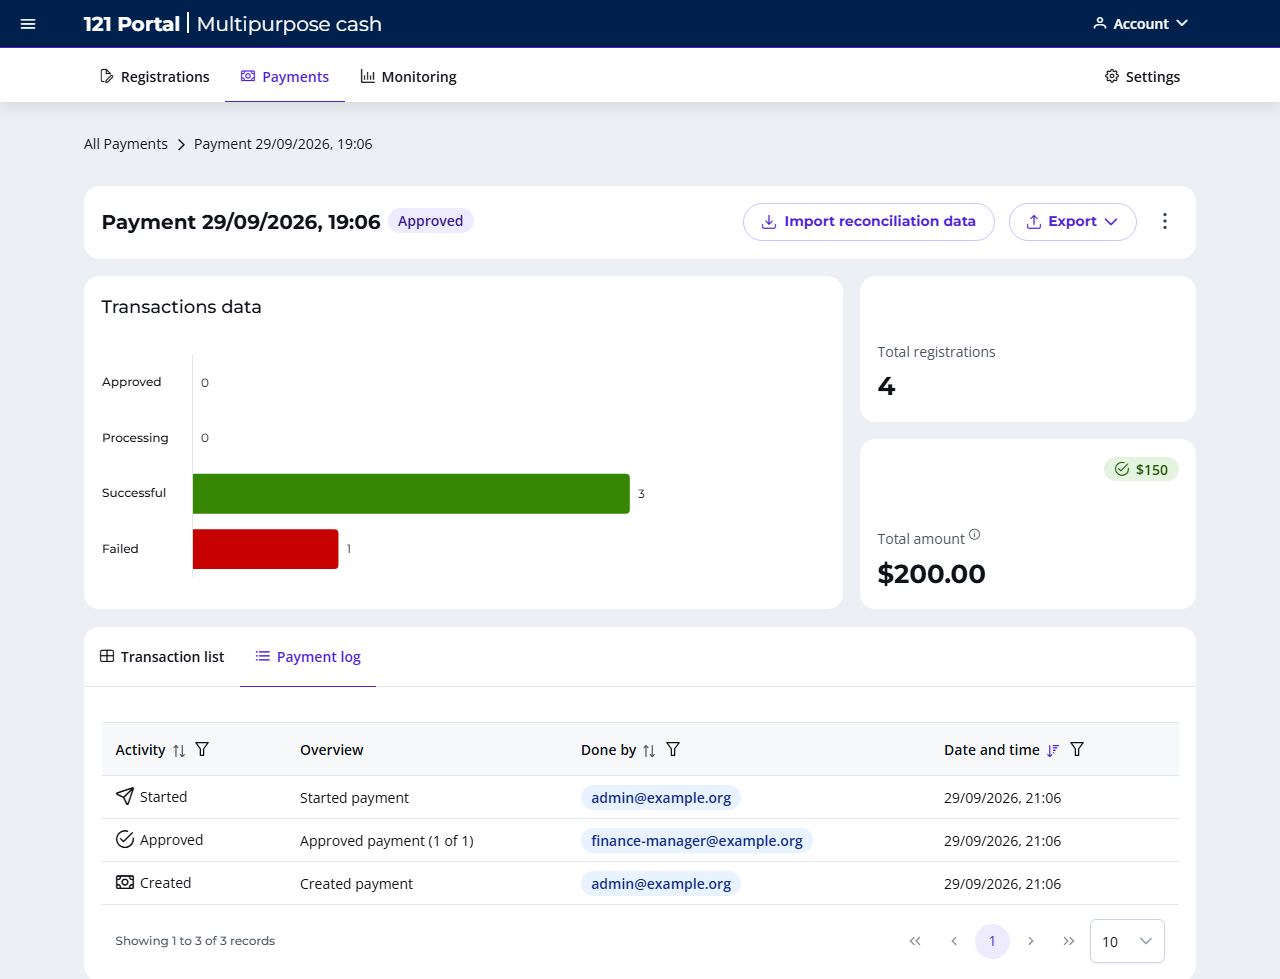Open the Account dropdown
Image resolution: width=1280 pixels, height=979 pixels.
click(1140, 24)
